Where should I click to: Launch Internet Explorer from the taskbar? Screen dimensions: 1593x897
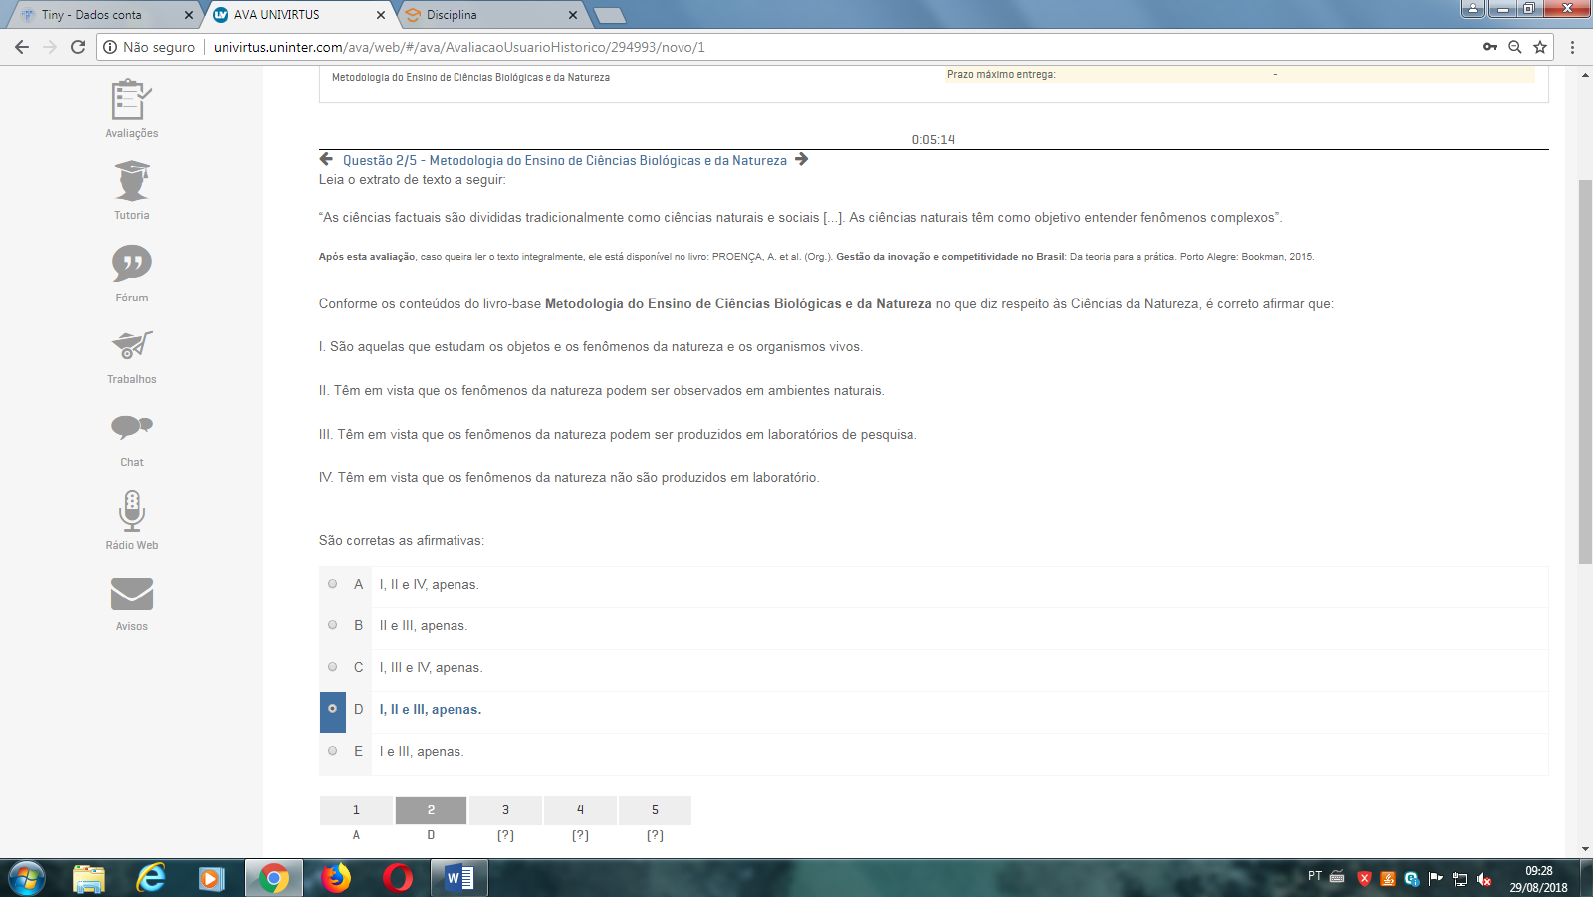tap(151, 878)
